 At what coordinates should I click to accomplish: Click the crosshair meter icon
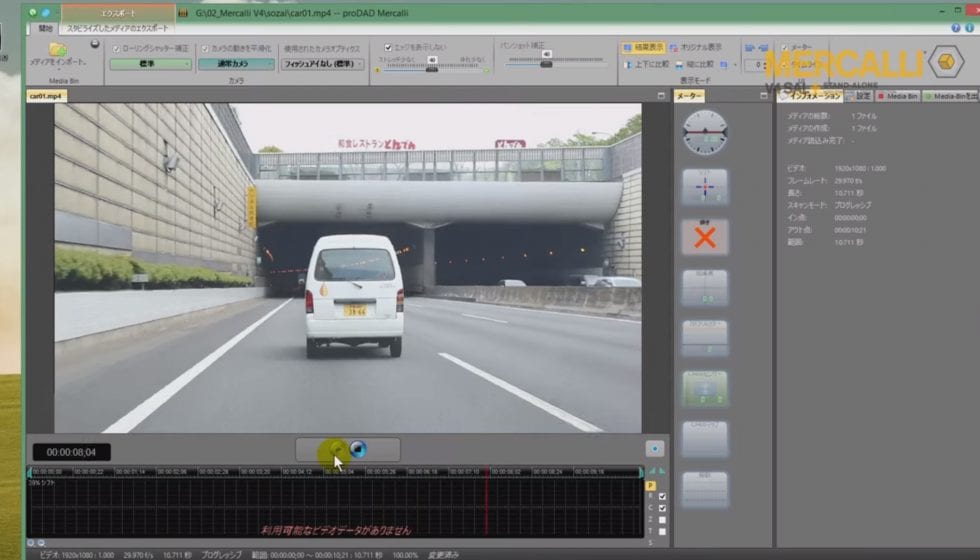(x=705, y=186)
